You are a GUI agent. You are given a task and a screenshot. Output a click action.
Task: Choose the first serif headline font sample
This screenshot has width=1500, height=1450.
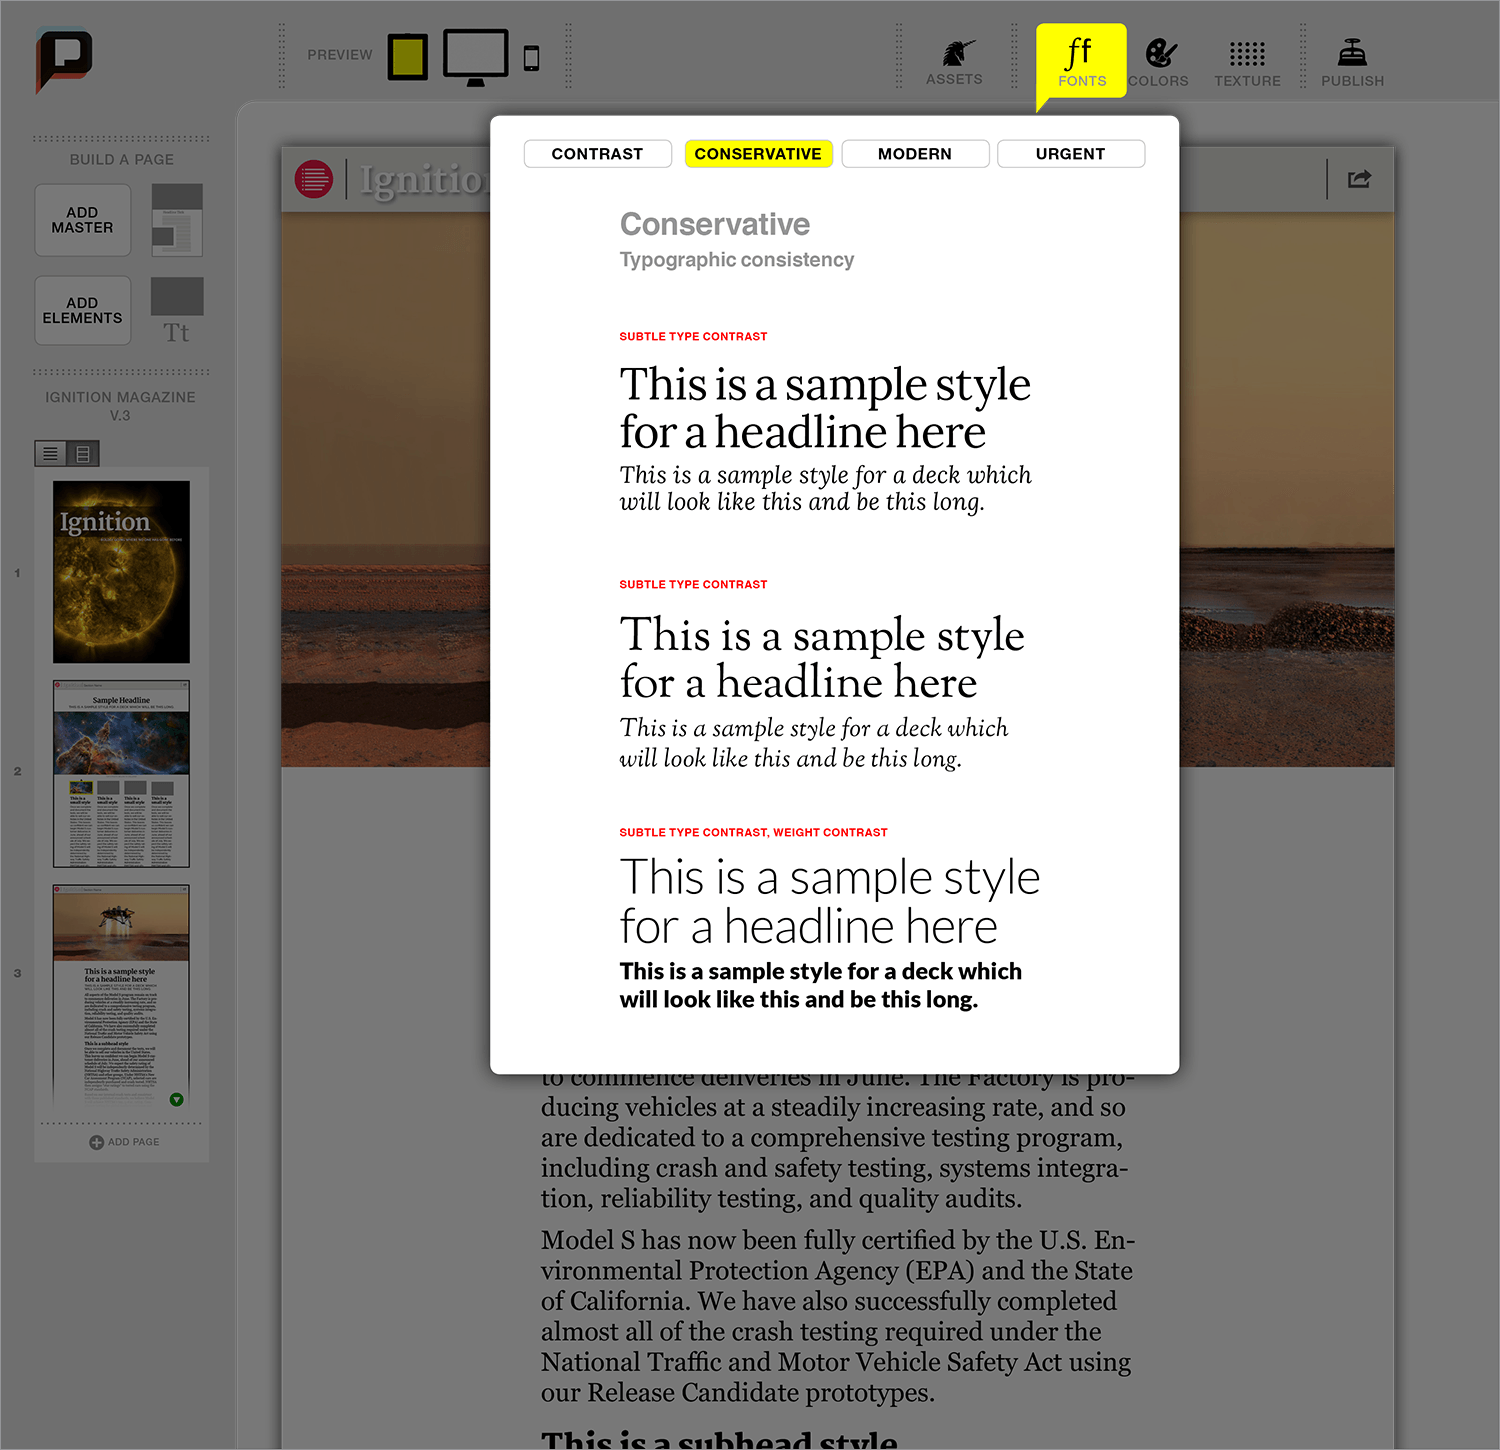pos(825,438)
